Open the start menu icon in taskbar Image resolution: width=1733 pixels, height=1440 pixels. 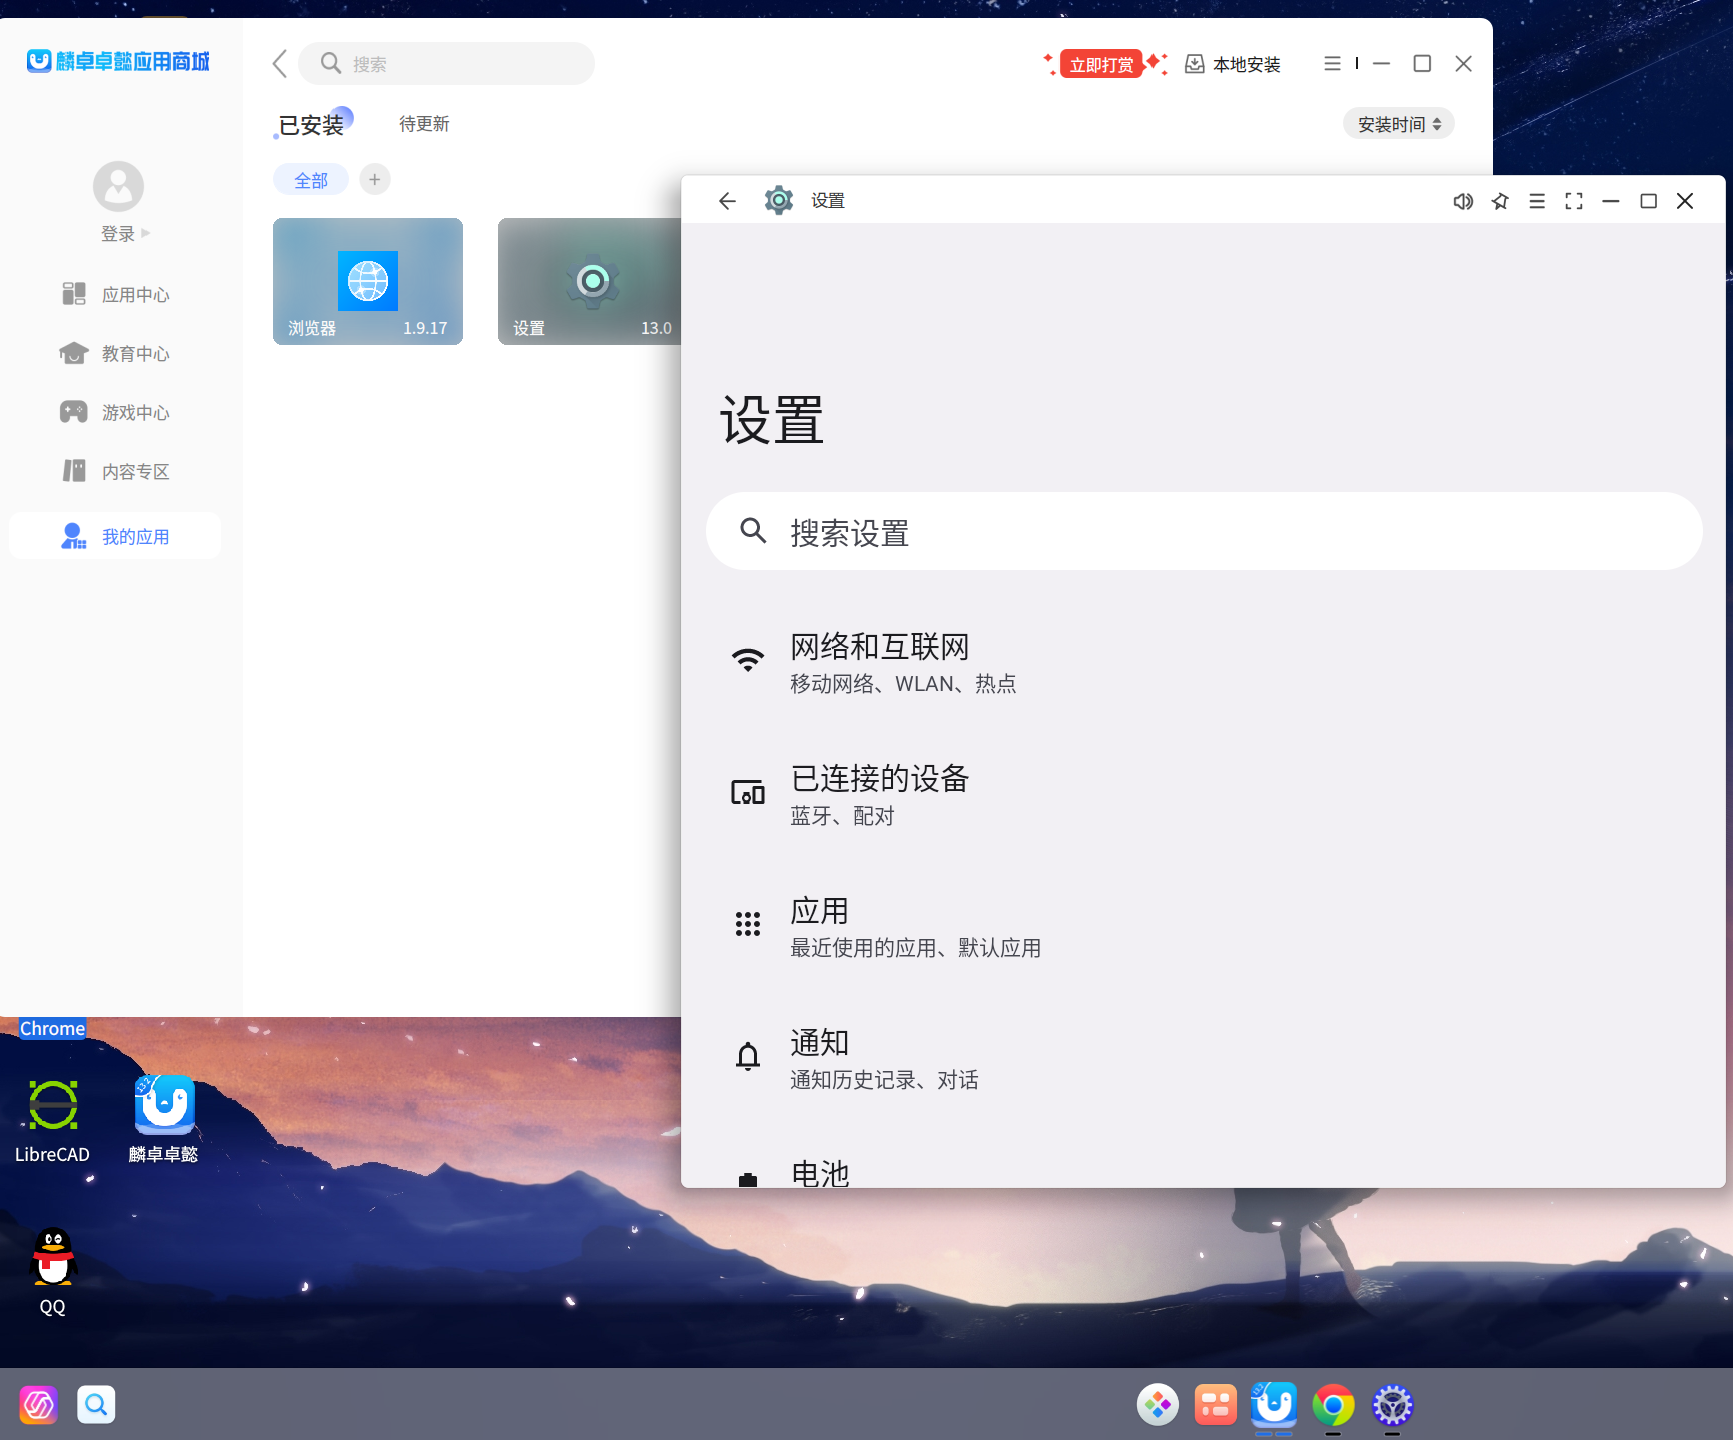click(38, 1405)
